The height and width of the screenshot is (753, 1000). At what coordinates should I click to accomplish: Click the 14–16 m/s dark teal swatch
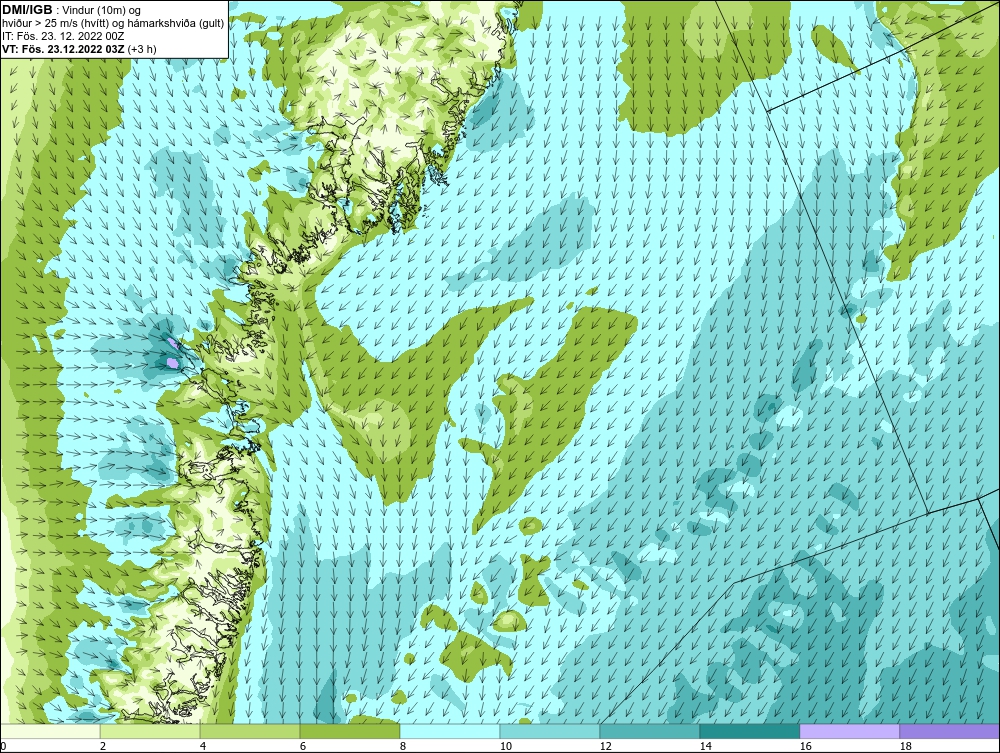[750, 731]
